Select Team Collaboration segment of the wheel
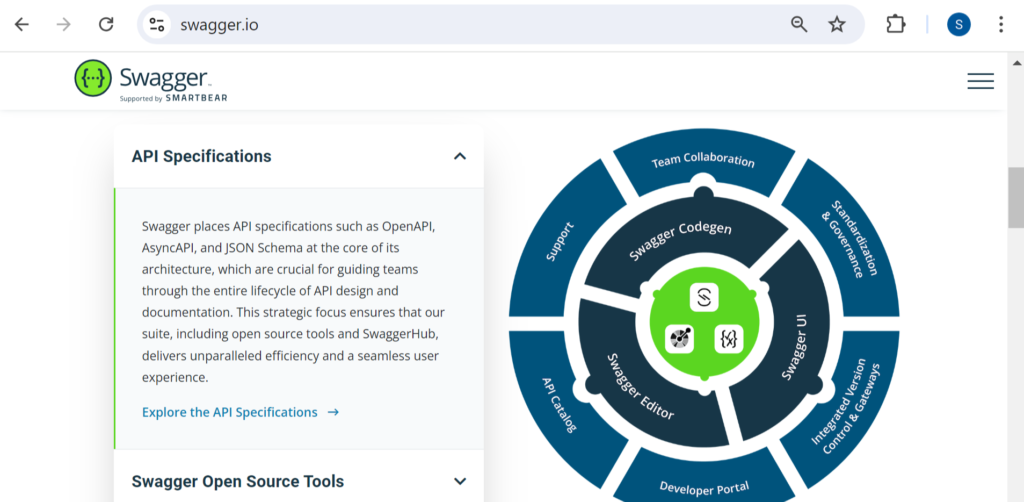 point(703,161)
